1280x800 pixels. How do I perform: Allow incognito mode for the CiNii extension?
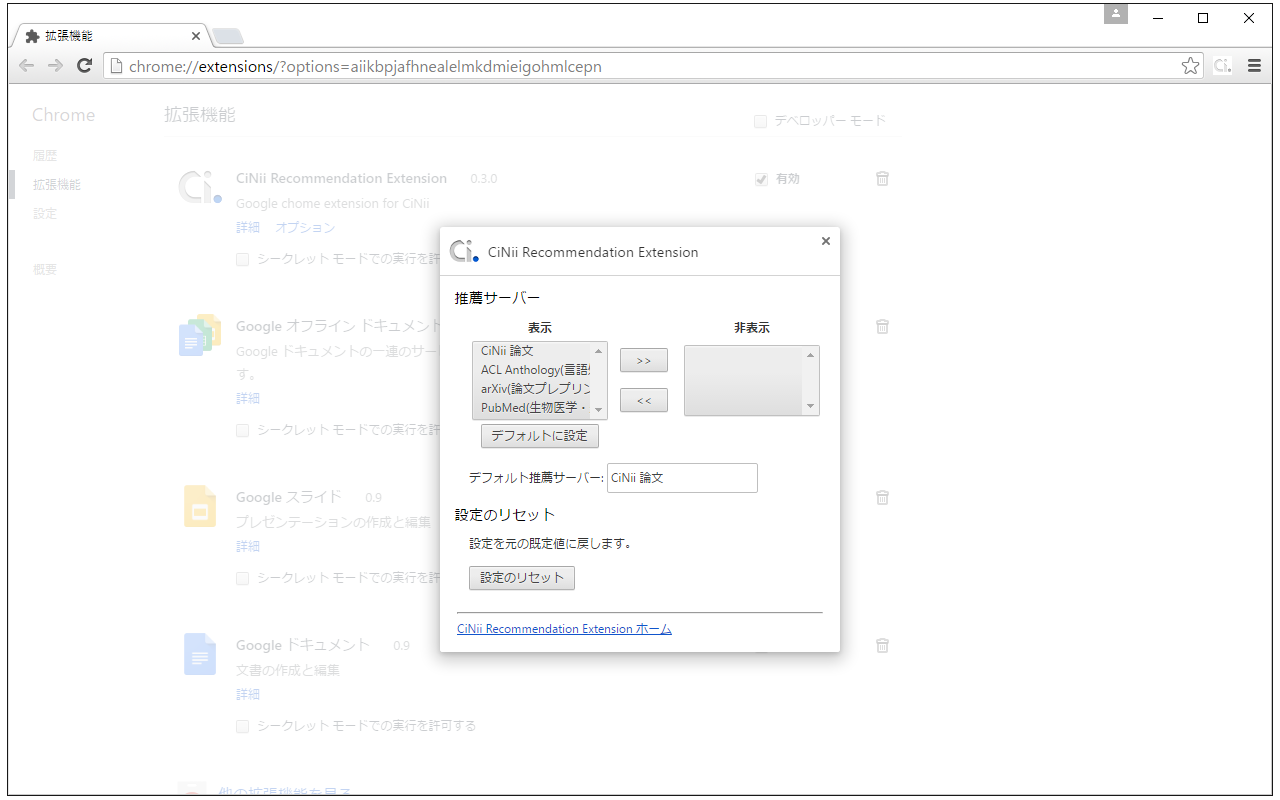click(x=242, y=259)
